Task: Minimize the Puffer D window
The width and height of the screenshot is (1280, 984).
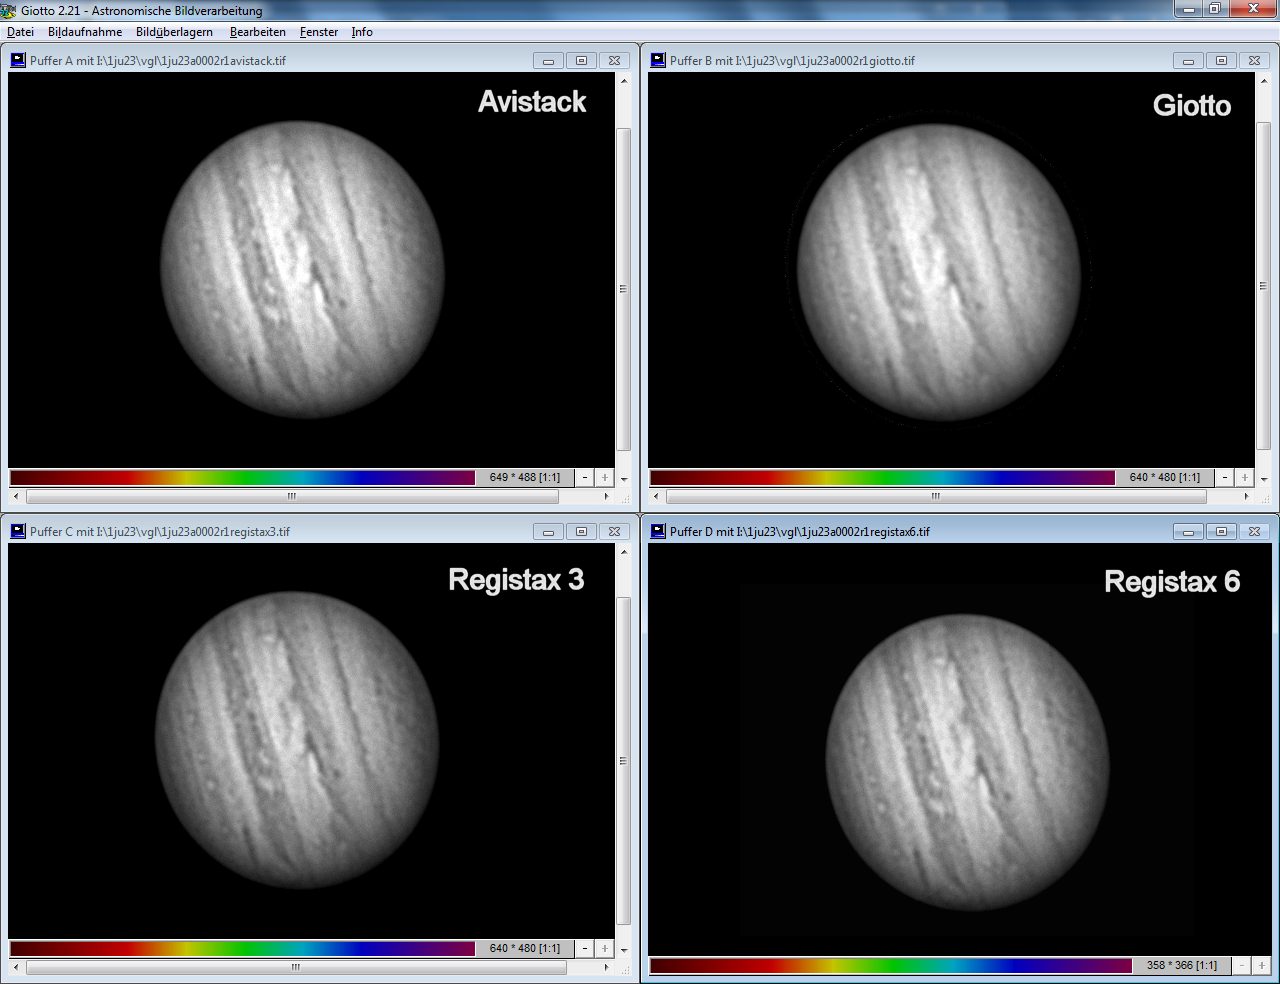Action: tap(1188, 532)
